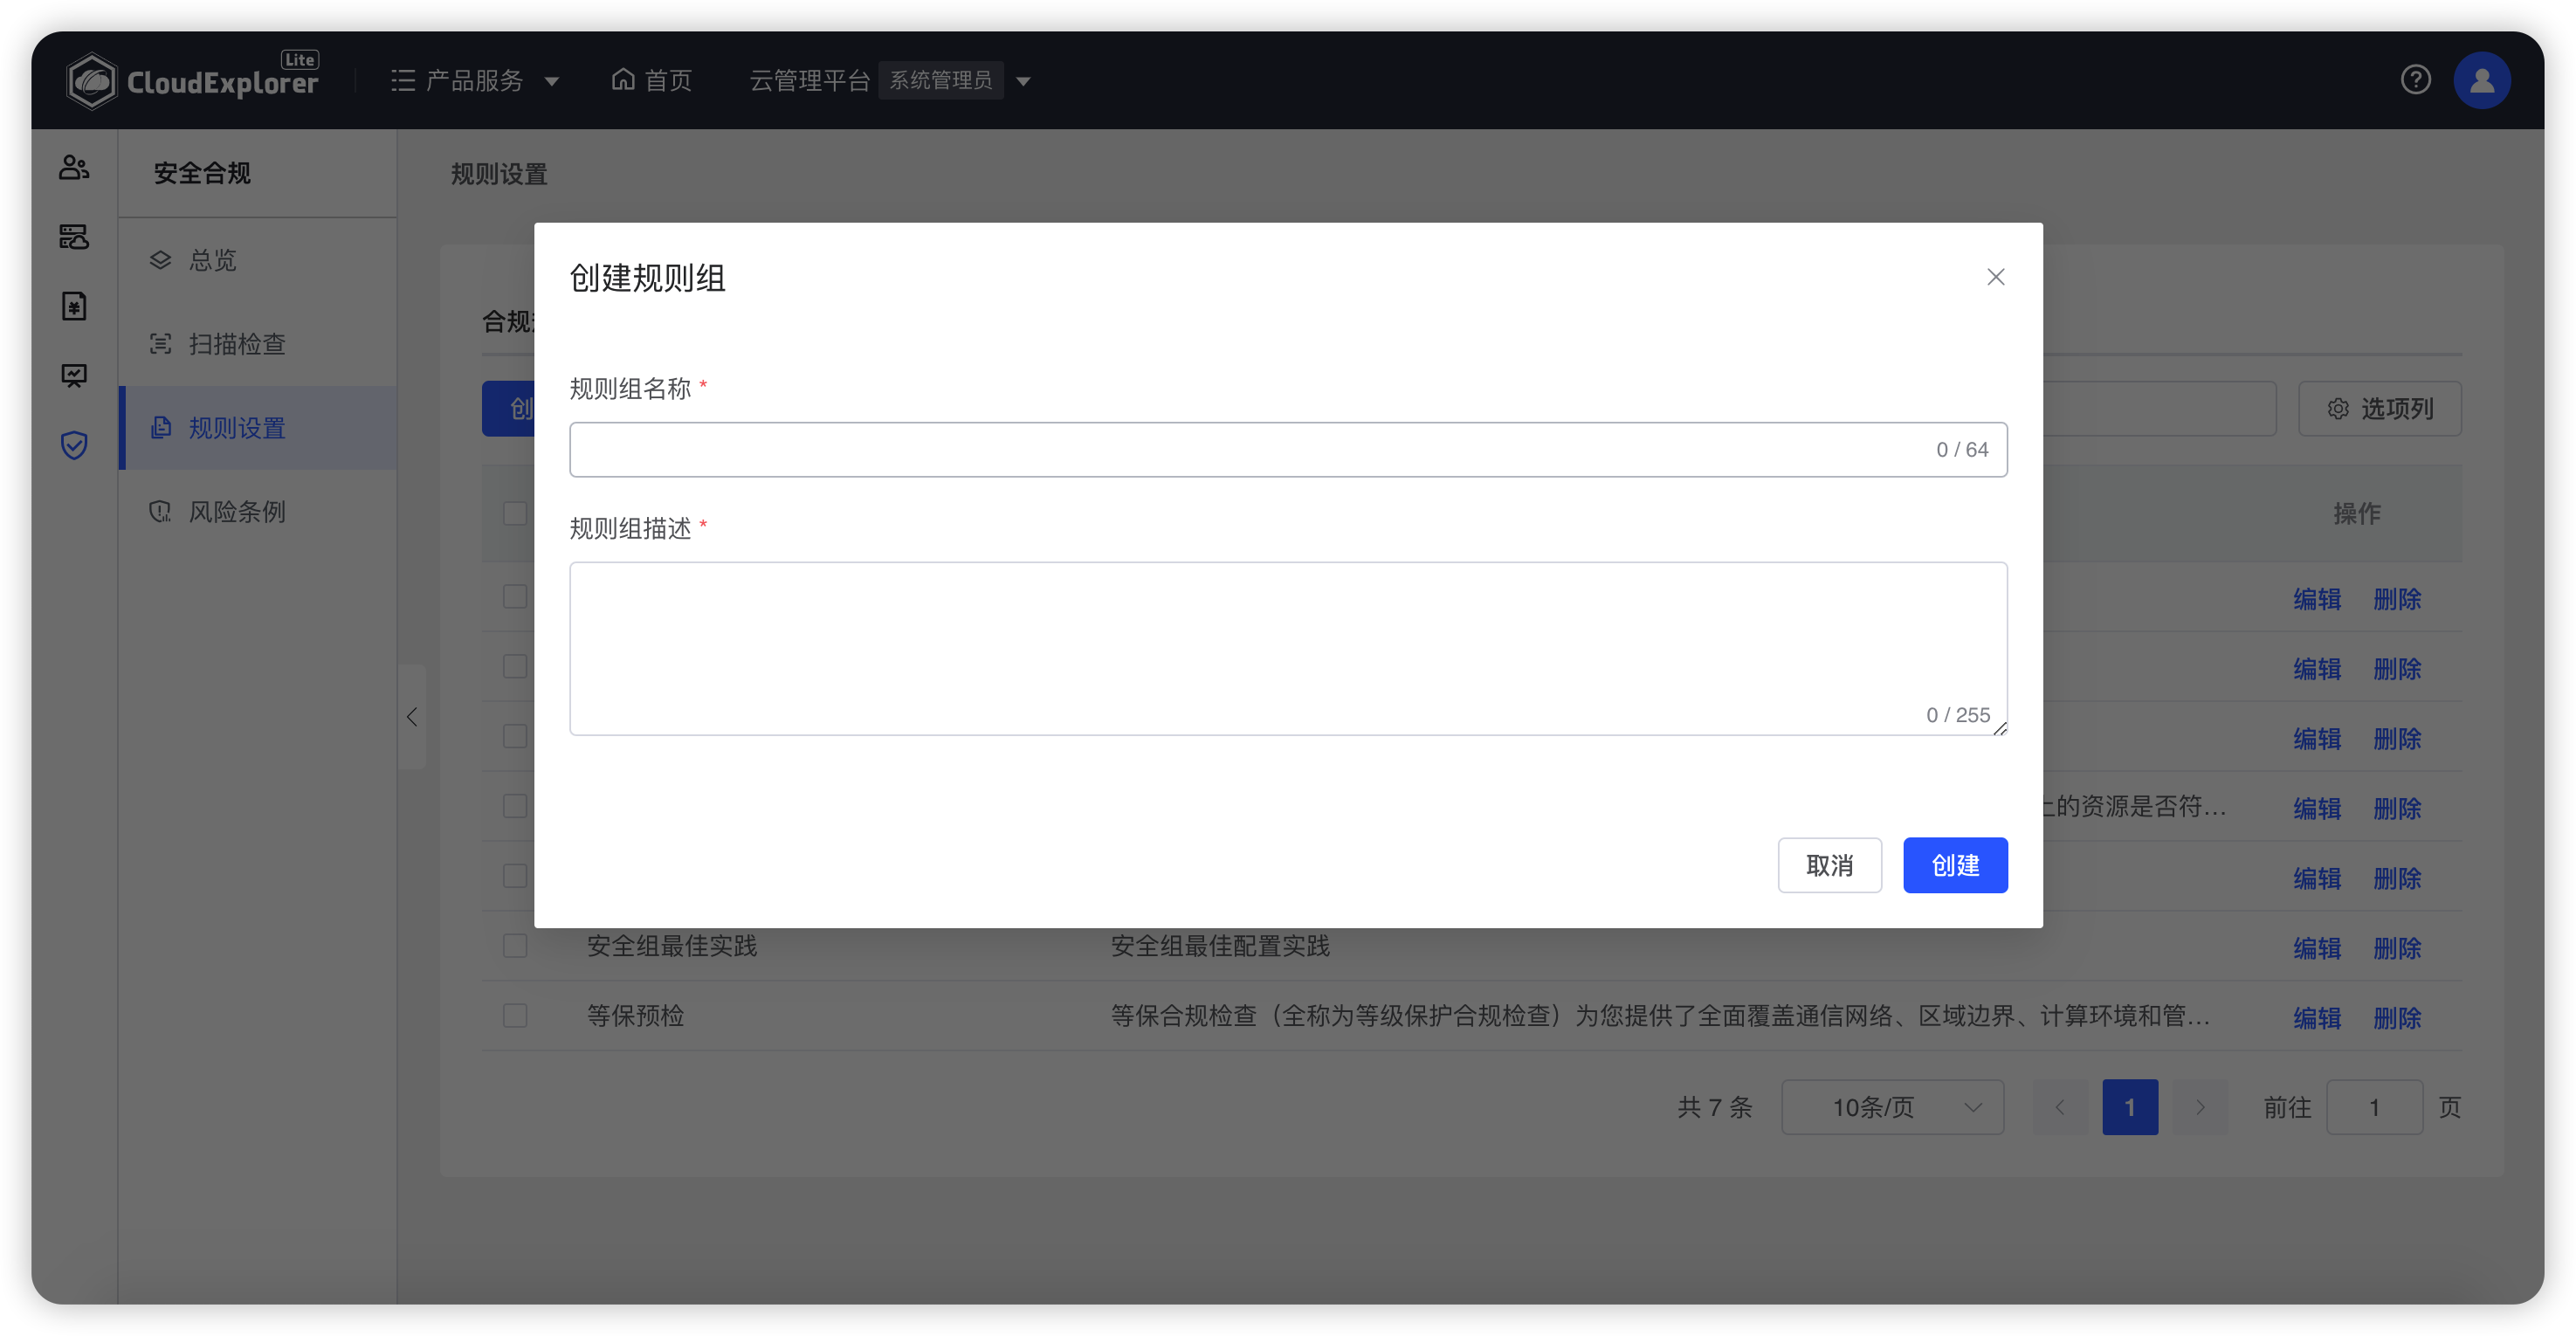Click the 规则组名称 input field
The width and height of the screenshot is (2576, 1336).
(x=1288, y=448)
